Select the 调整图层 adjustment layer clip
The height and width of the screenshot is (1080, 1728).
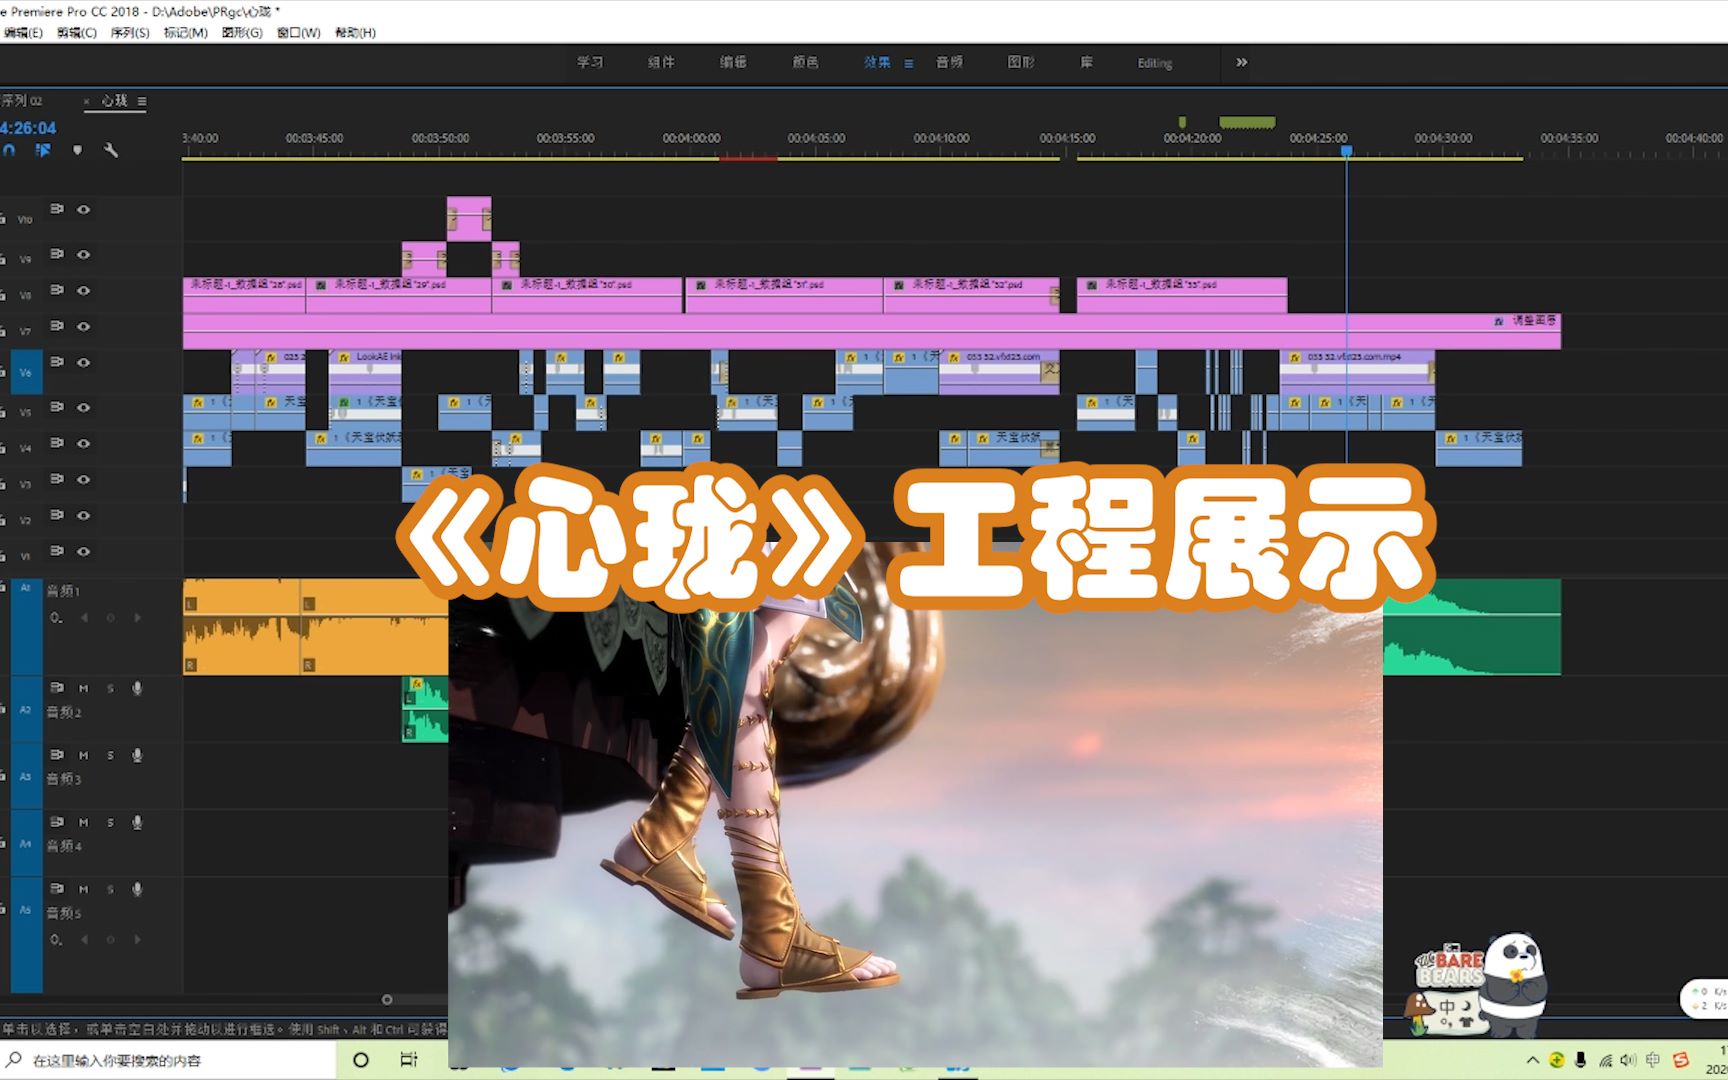(x=871, y=331)
